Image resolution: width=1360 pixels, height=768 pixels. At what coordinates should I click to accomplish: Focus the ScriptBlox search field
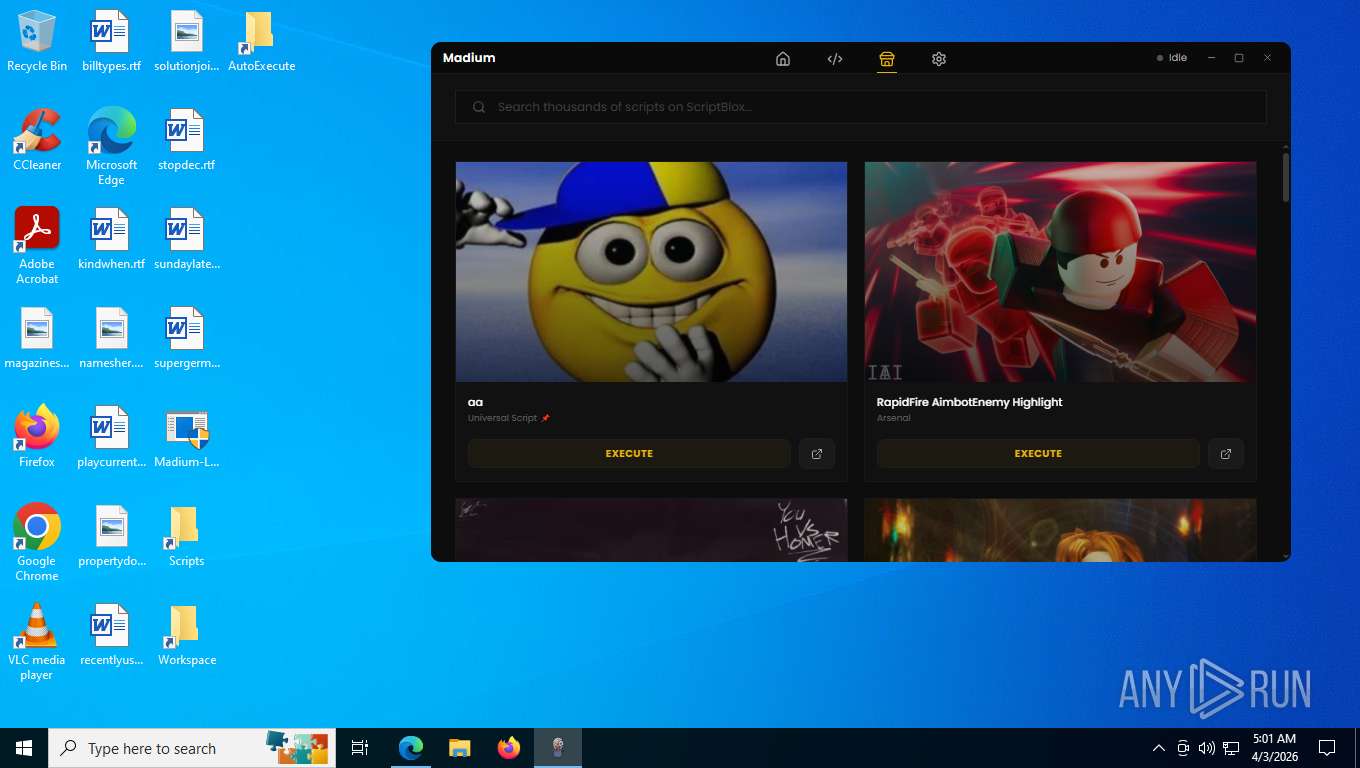[861, 107]
